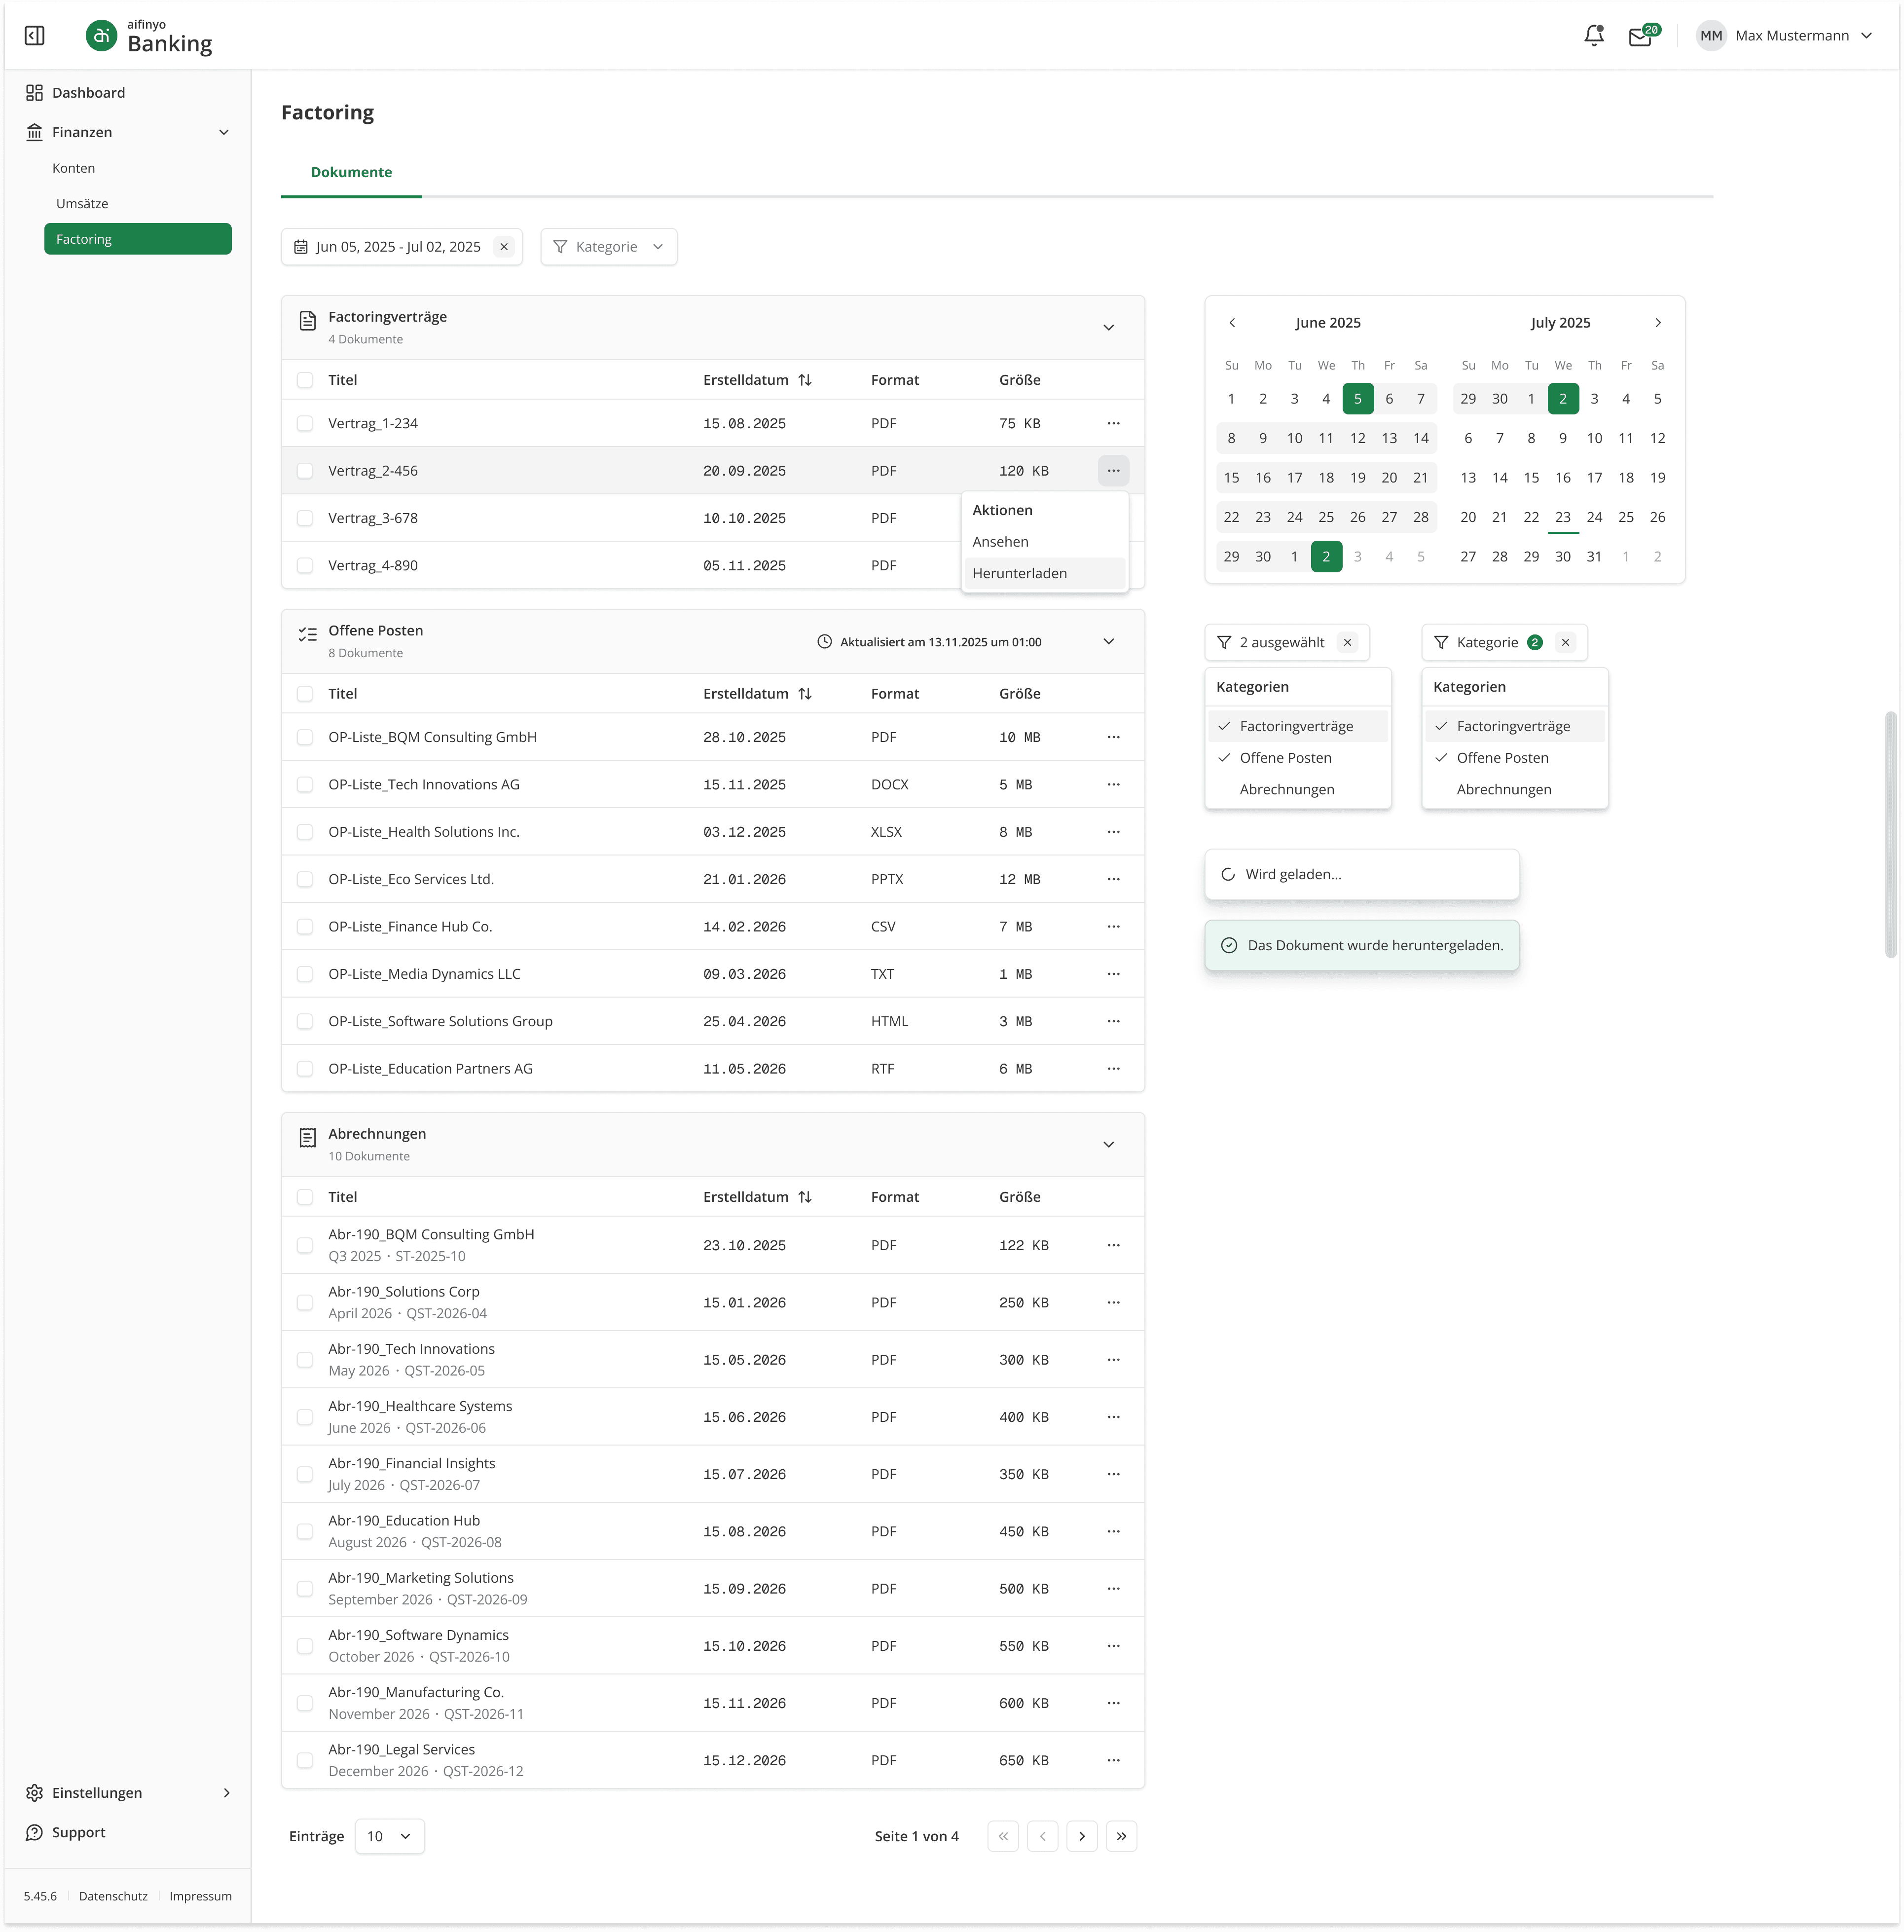Change the Einträge per page dropdown
This screenshot has width=1904, height=1932.
[389, 1836]
